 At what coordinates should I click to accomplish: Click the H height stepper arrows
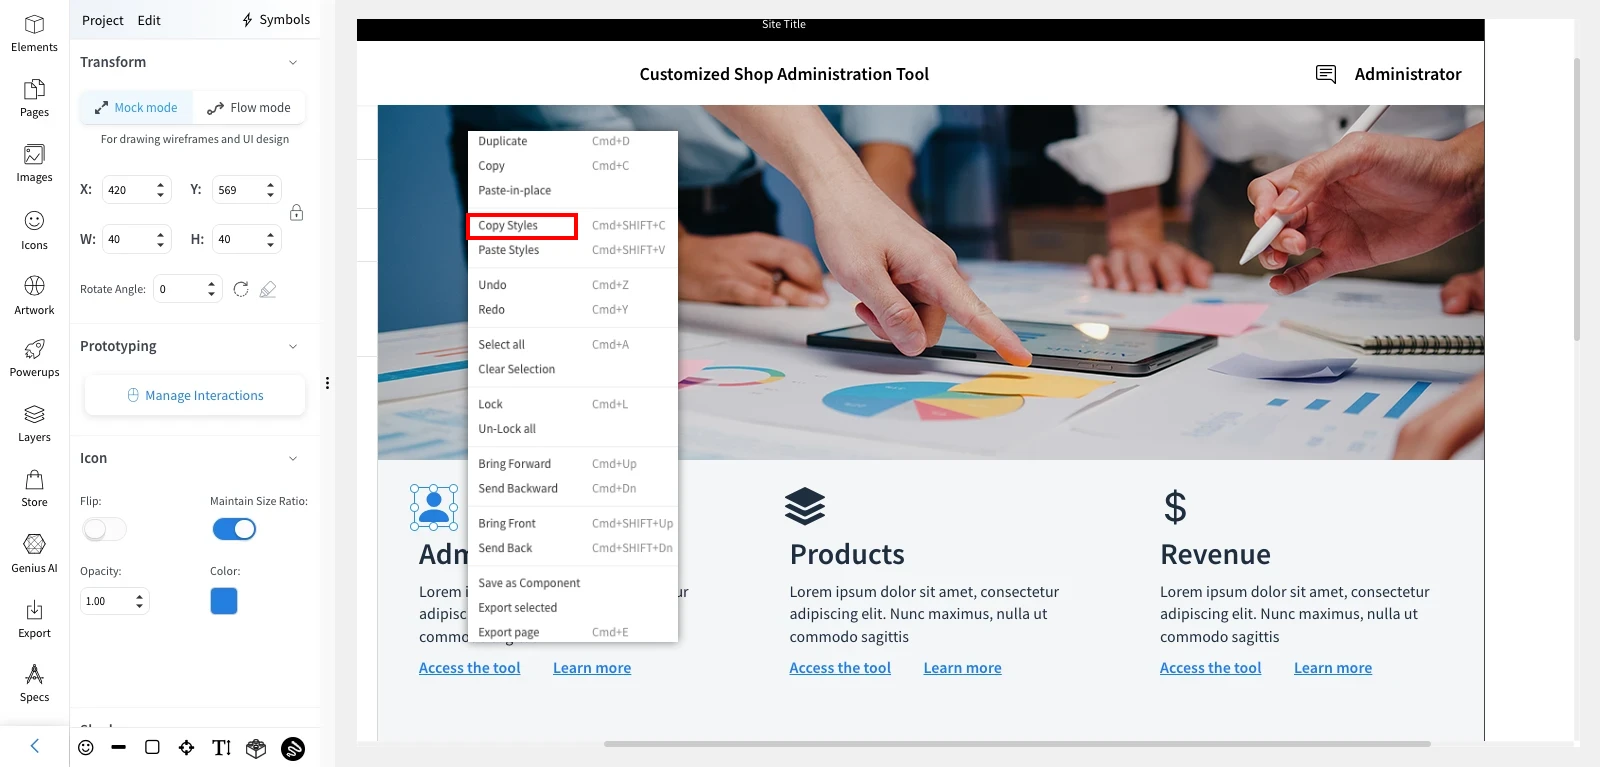pyautogui.click(x=270, y=239)
